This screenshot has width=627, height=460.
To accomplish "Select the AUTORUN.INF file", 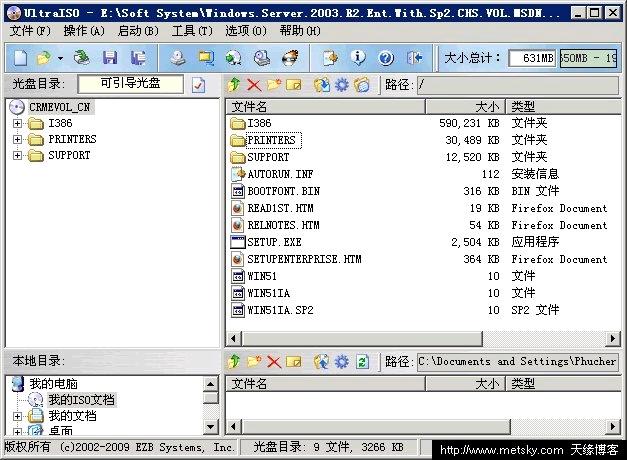I will coord(280,174).
